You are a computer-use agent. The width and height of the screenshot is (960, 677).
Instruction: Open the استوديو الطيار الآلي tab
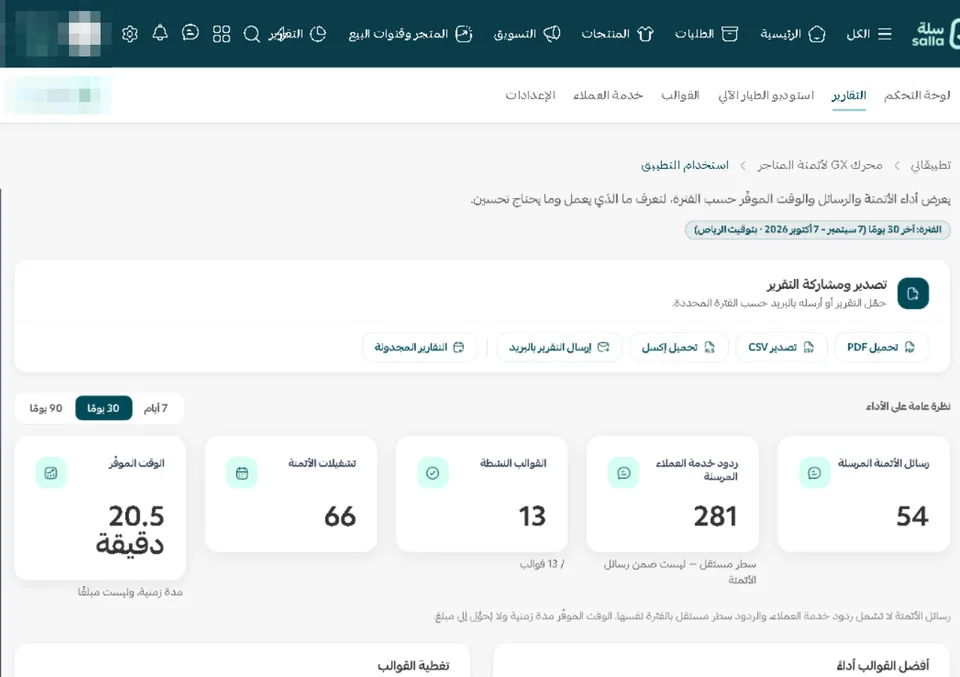[x=766, y=95]
